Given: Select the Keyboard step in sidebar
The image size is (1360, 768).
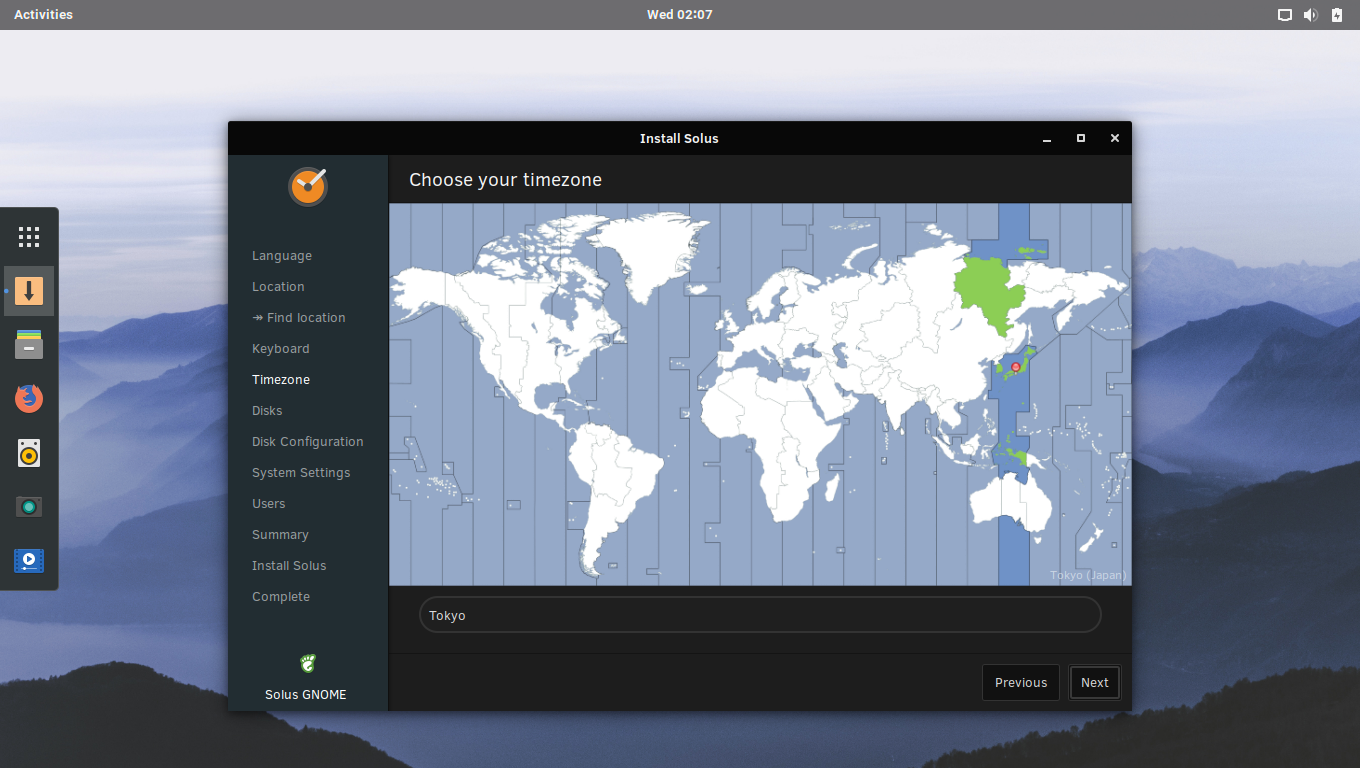Looking at the screenshot, I should pos(281,349).
